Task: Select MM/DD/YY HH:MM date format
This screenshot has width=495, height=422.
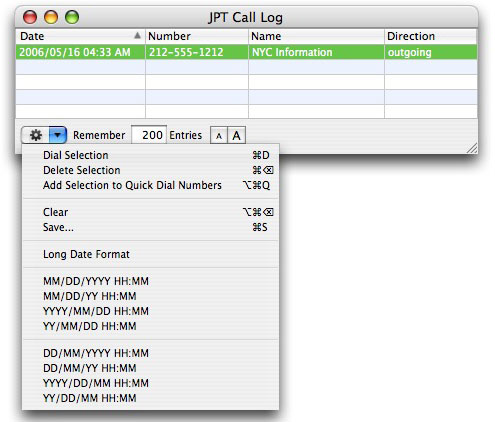Action: tap(150, 296)
